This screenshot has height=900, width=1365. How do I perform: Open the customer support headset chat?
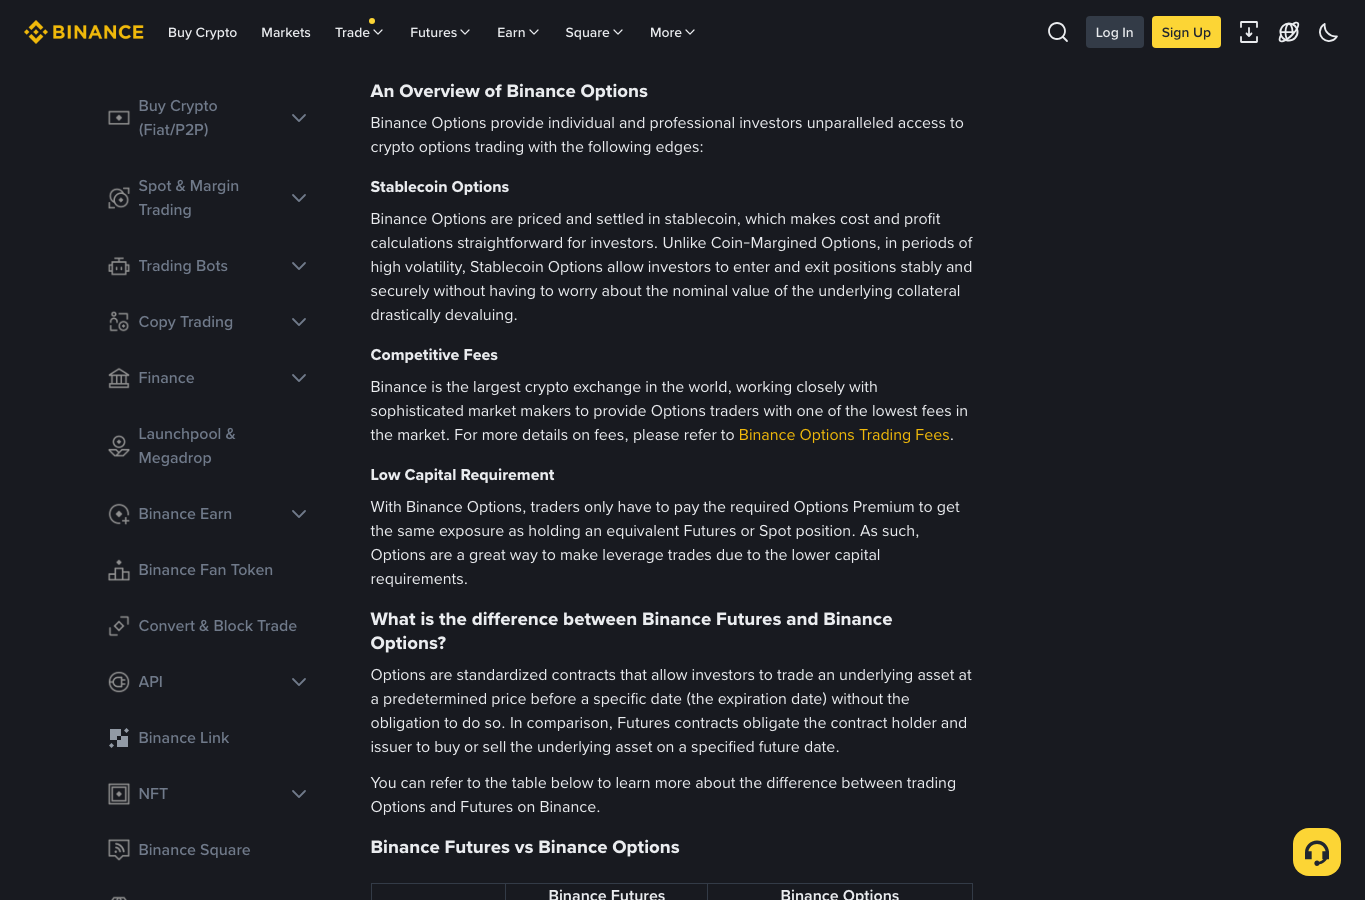pyautogui.click(x=1317, y=852)
